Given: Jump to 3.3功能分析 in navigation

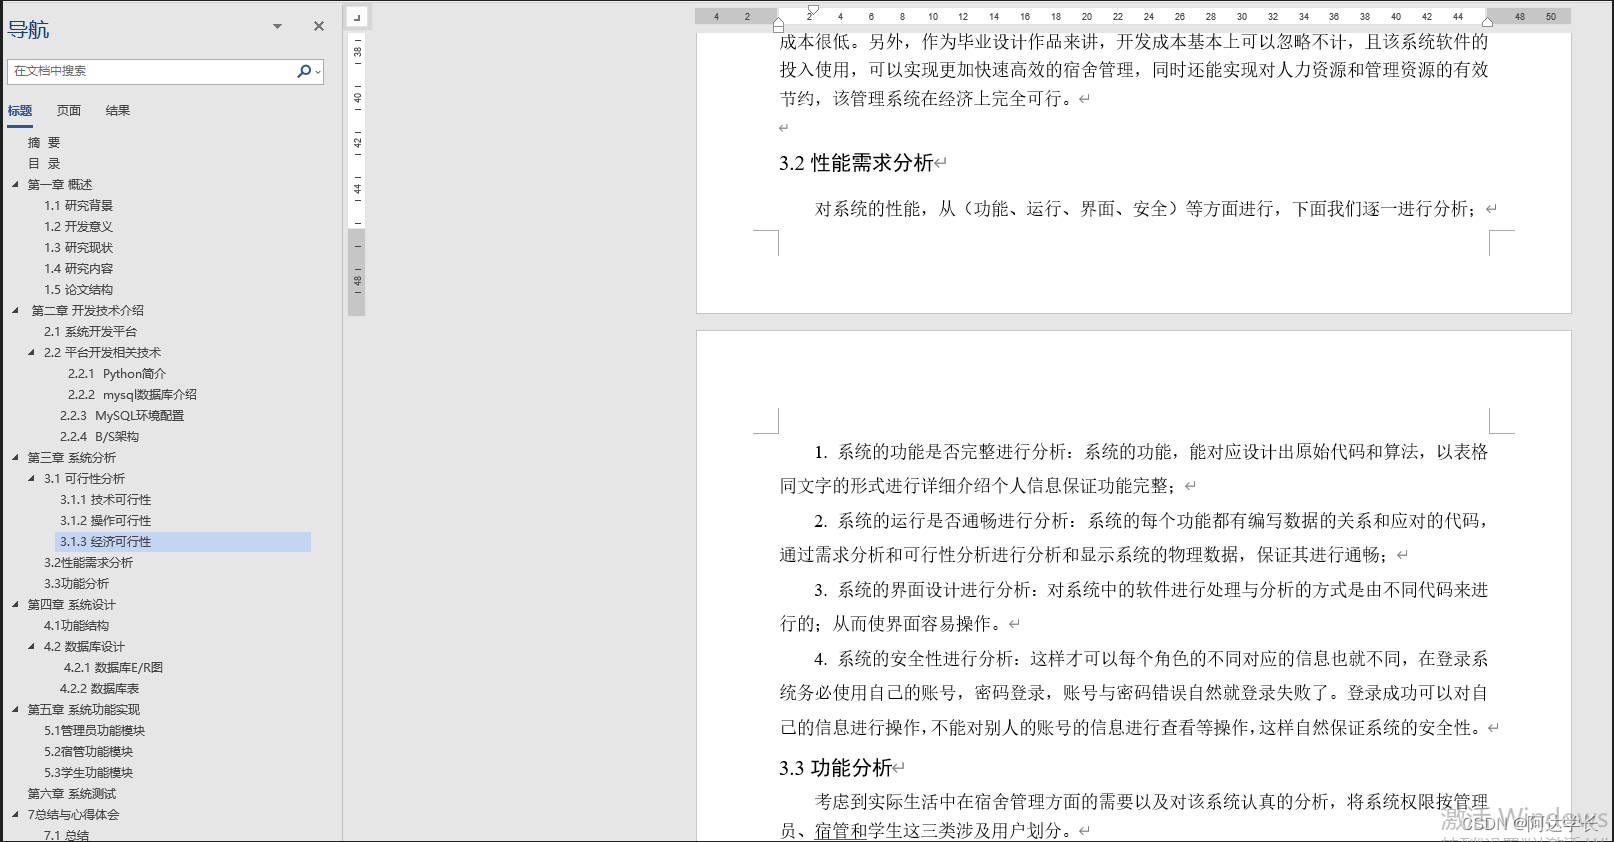Looking at the screenshot, I should (x=76, y=583).
